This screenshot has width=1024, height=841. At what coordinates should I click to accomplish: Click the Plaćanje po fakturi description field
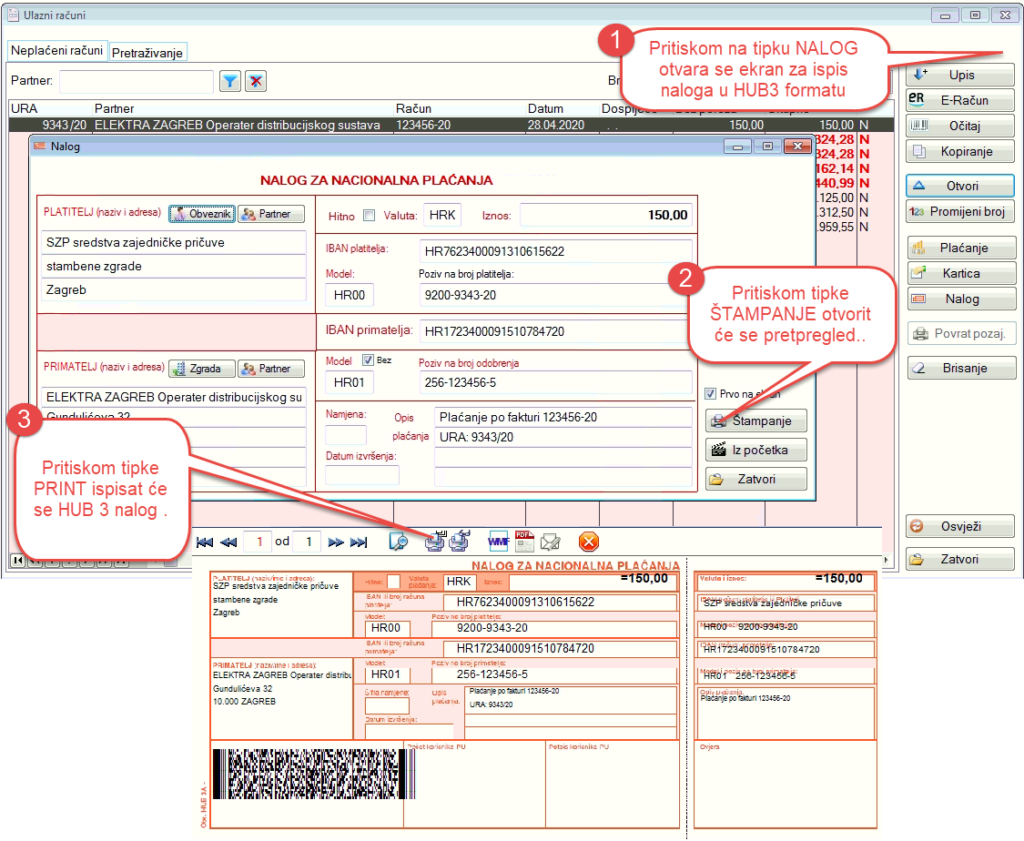click(x=563, y=417)
